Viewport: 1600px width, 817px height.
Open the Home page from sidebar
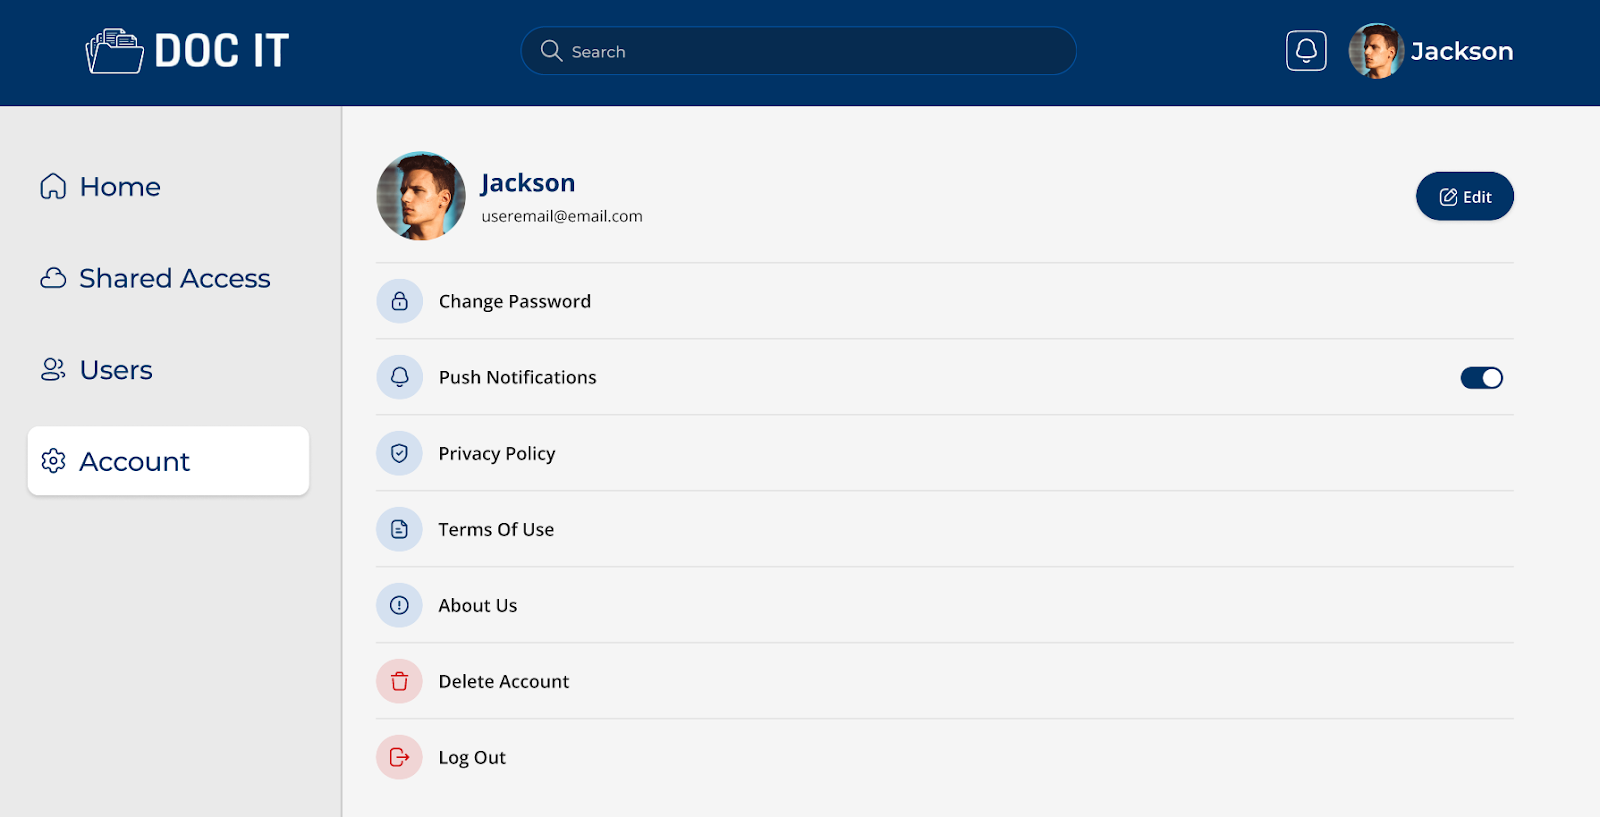pyautogui.click(x=100, y=187)
